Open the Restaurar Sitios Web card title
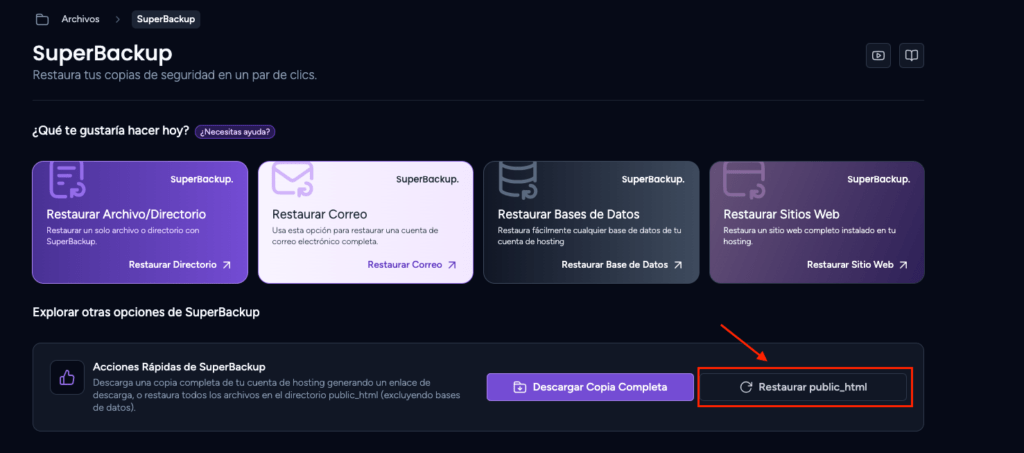This screenshot has height=453, width=1024. (781, 214)
